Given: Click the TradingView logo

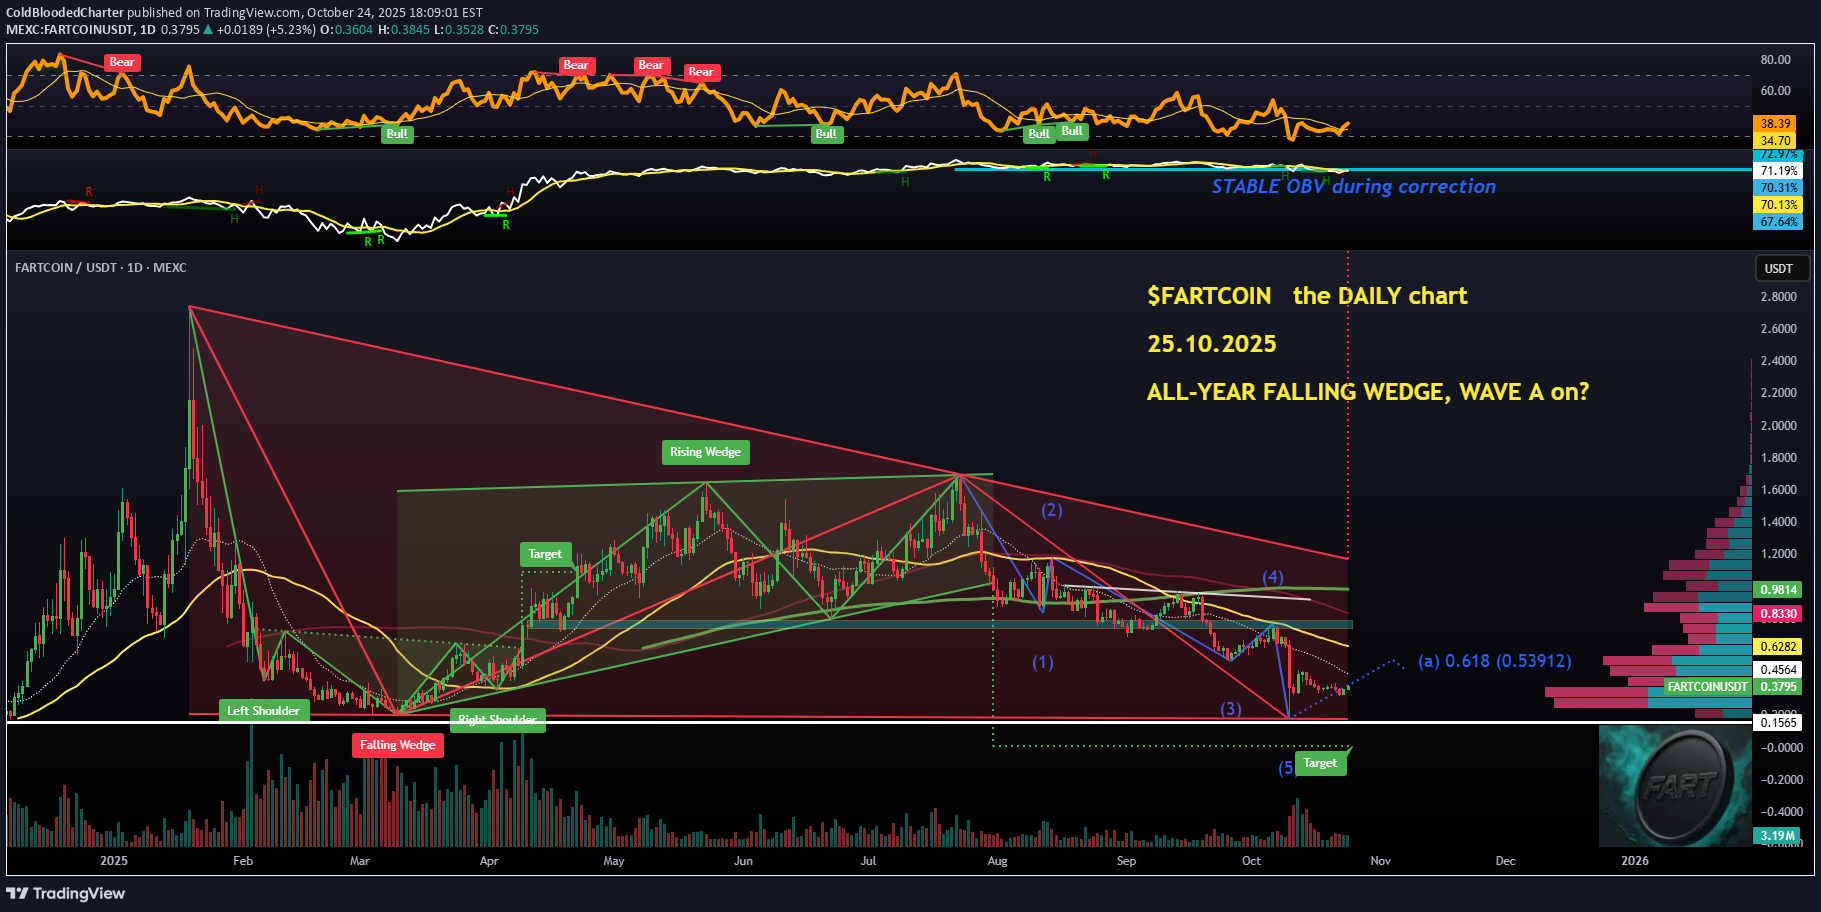Looking at the screenshot, I should point(66,893).
